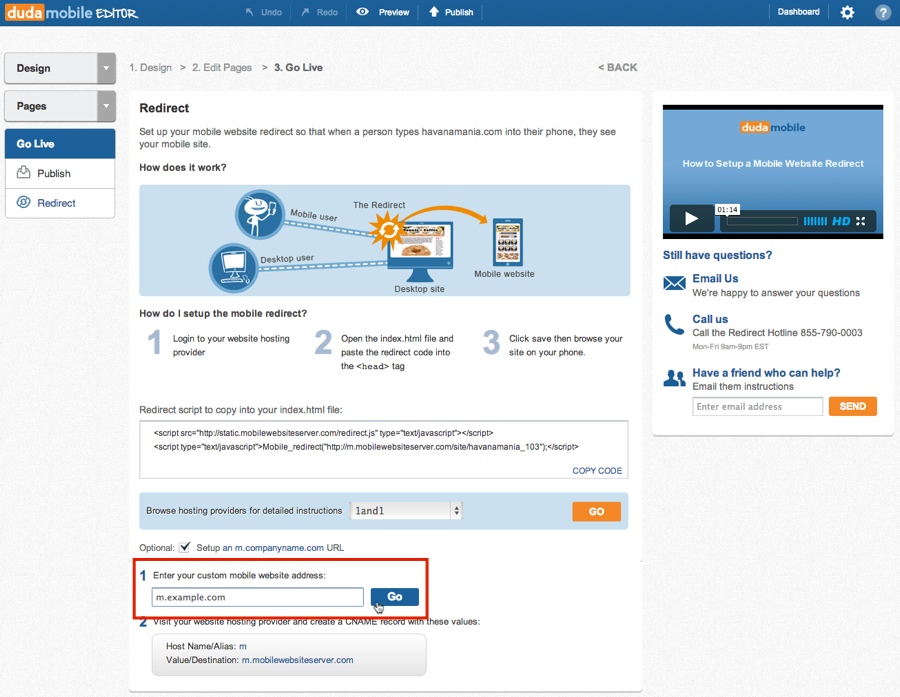The width and height of the screenshot is (900, 697).
Task: Toggle the m.companyname.com URL setup checkbox
Action: 185,547
